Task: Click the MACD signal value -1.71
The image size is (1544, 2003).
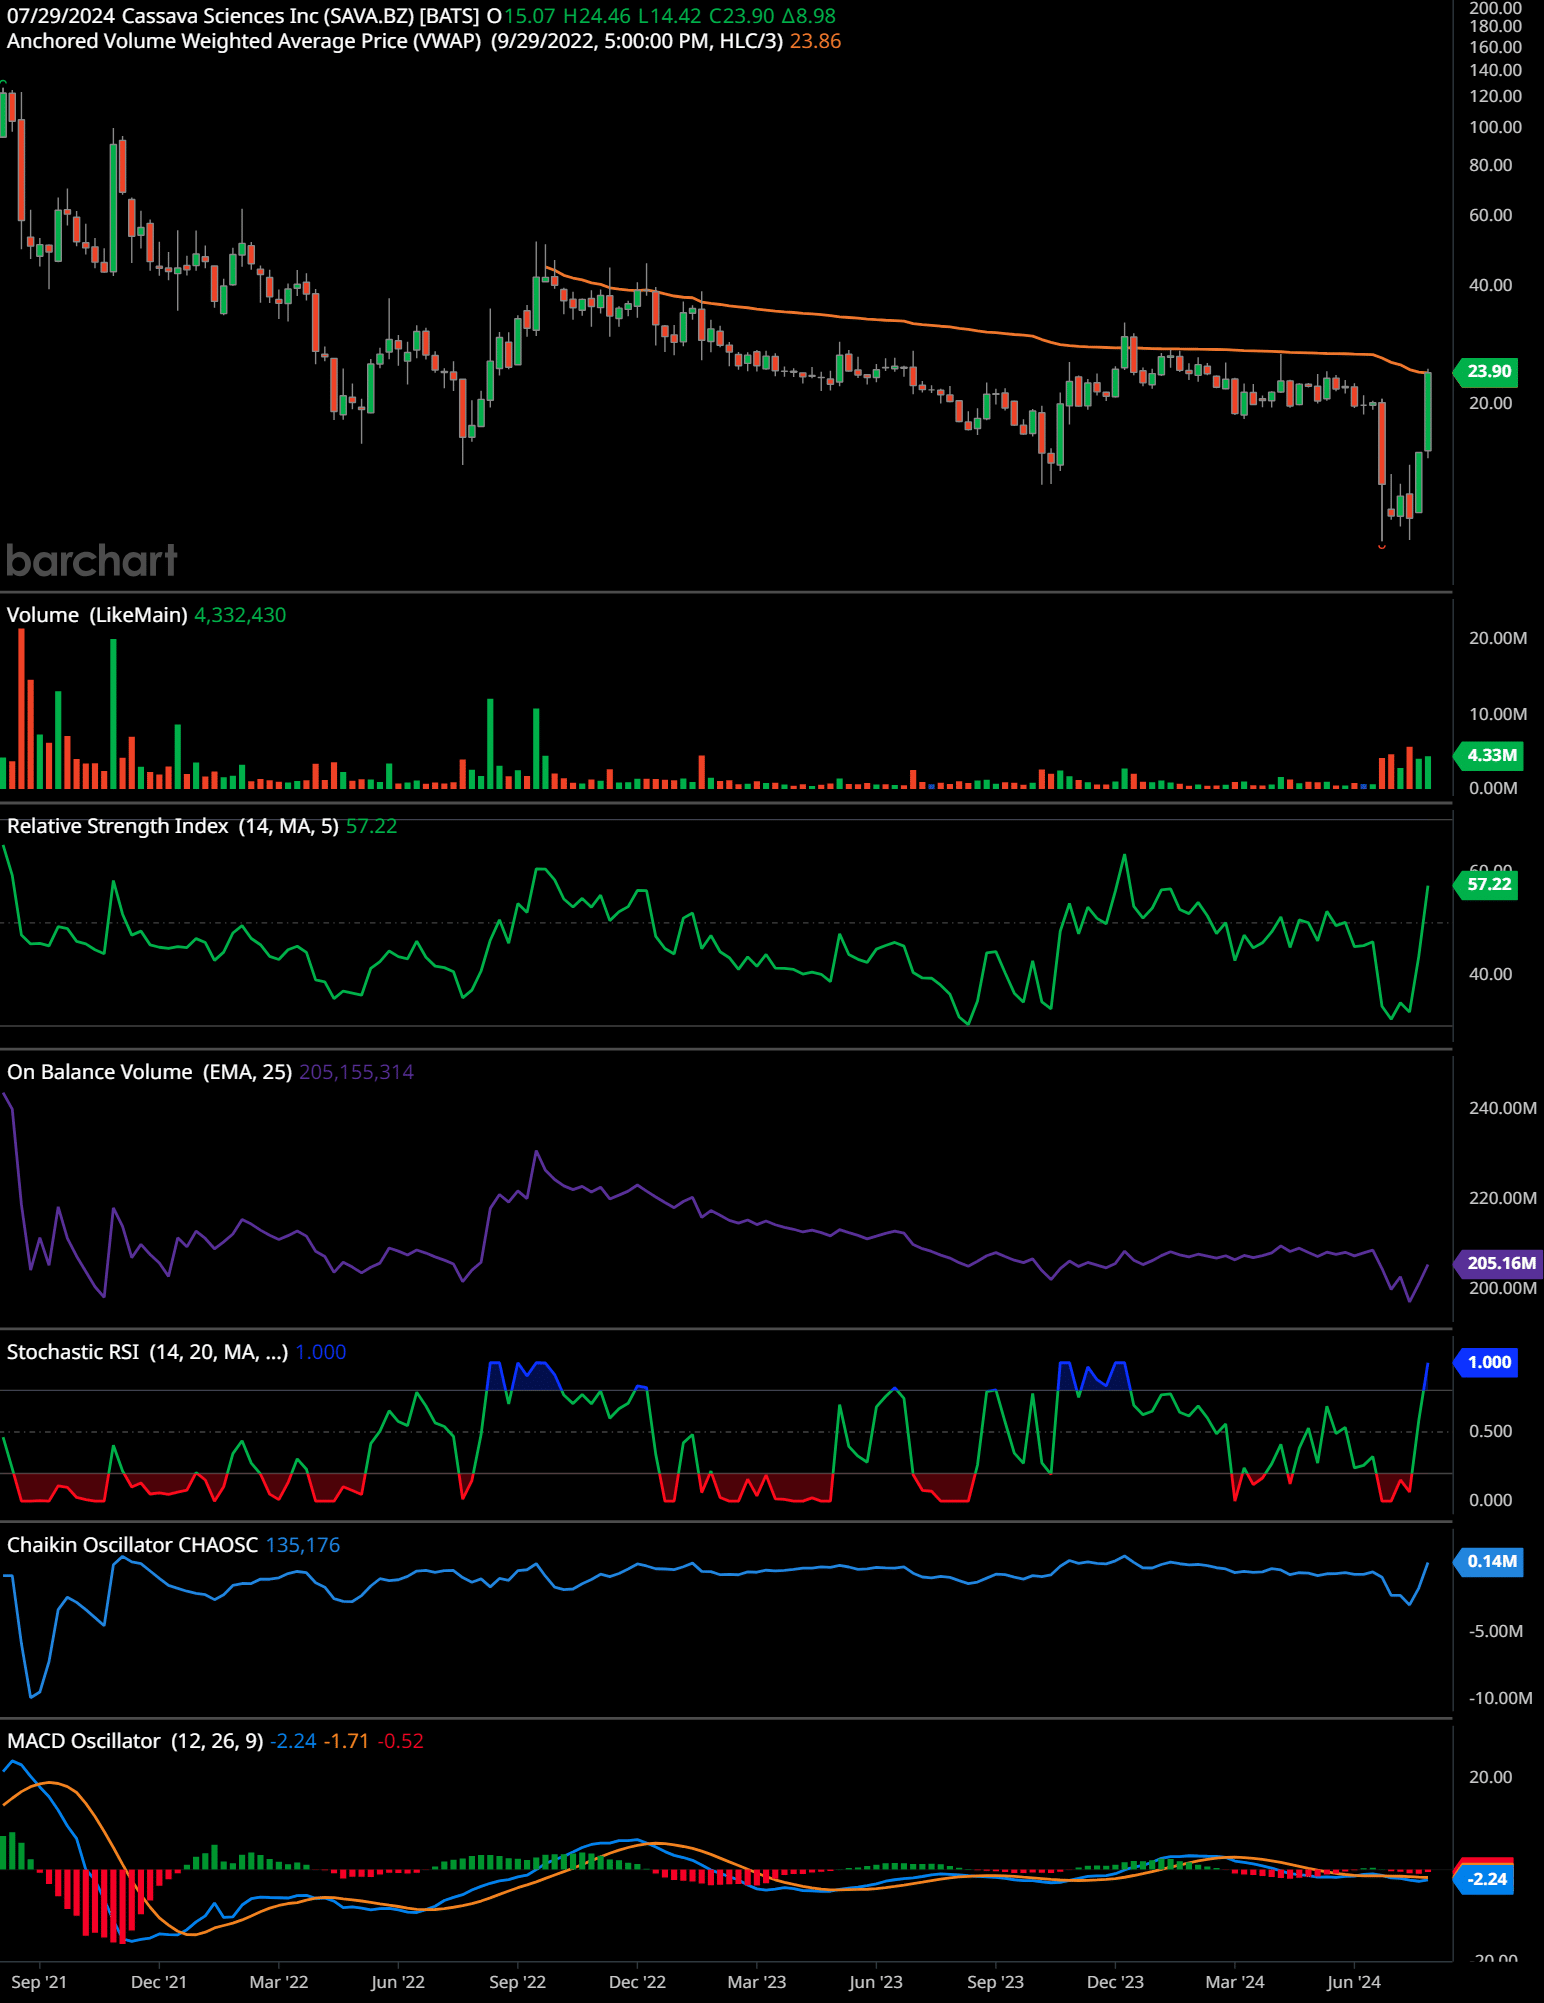Action: [x=346, y=1741]
